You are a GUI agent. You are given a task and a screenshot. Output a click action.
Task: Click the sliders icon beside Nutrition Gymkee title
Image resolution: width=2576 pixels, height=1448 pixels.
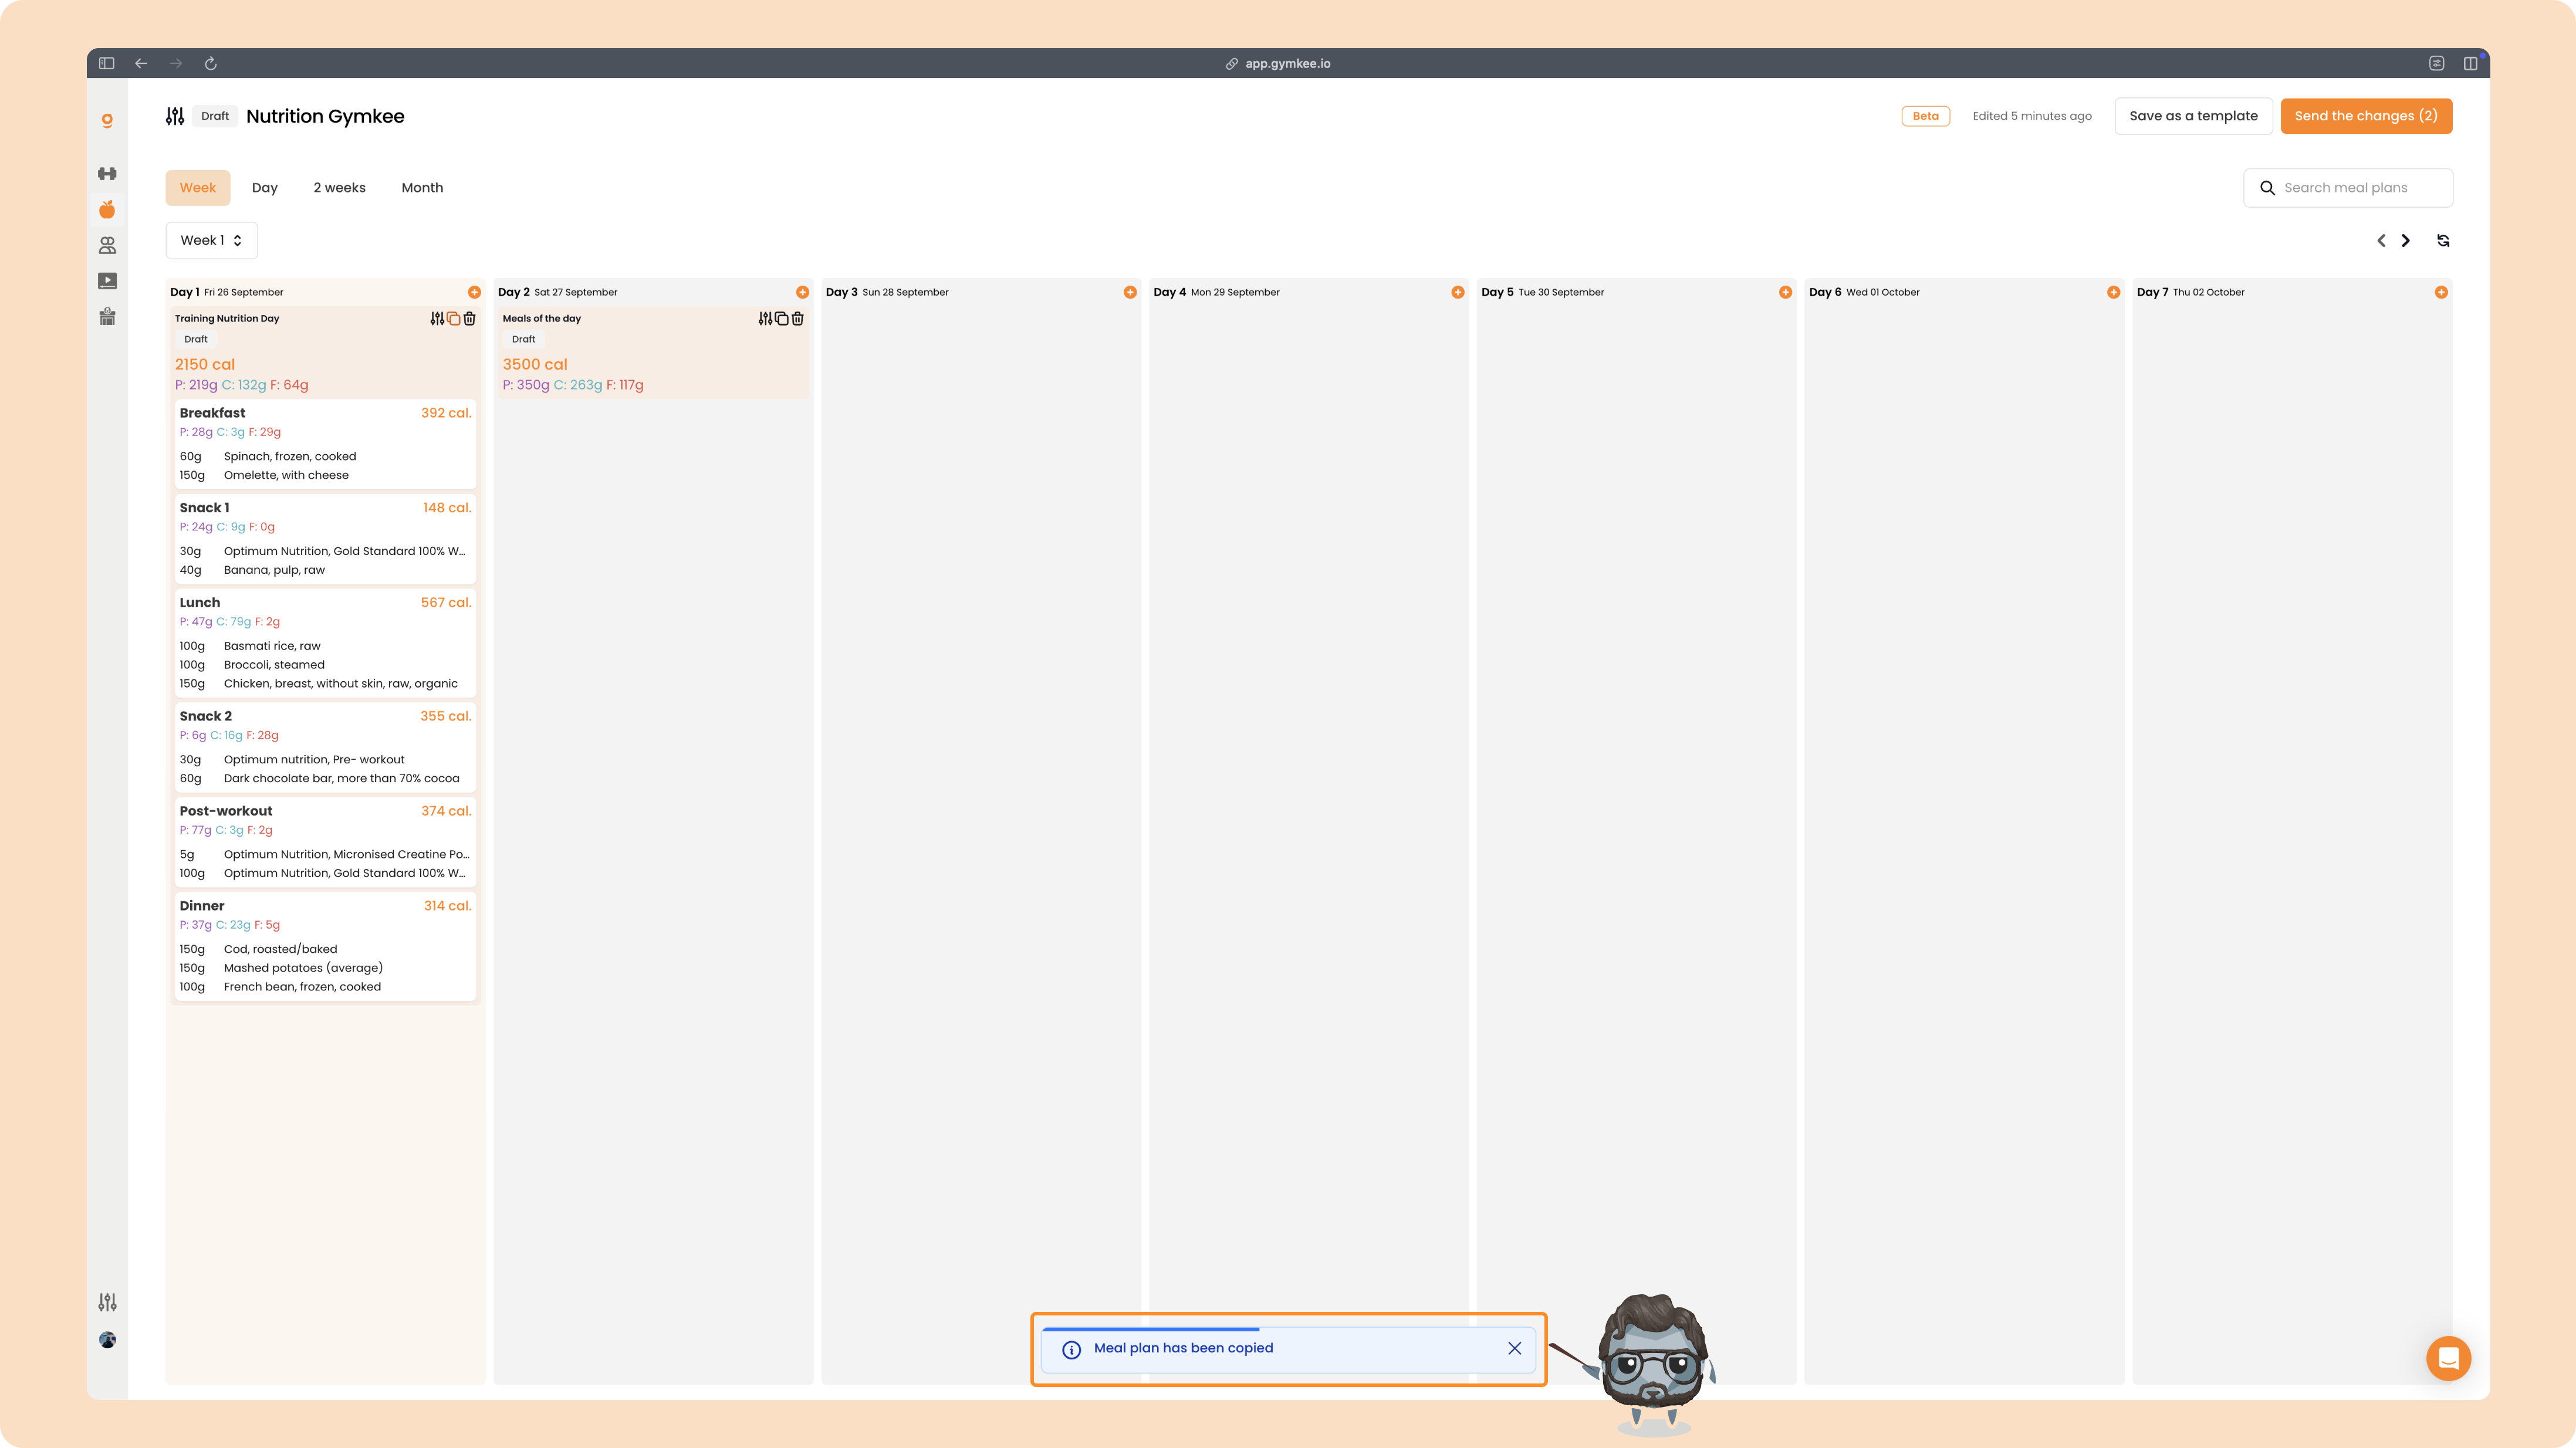coord(175,116)
